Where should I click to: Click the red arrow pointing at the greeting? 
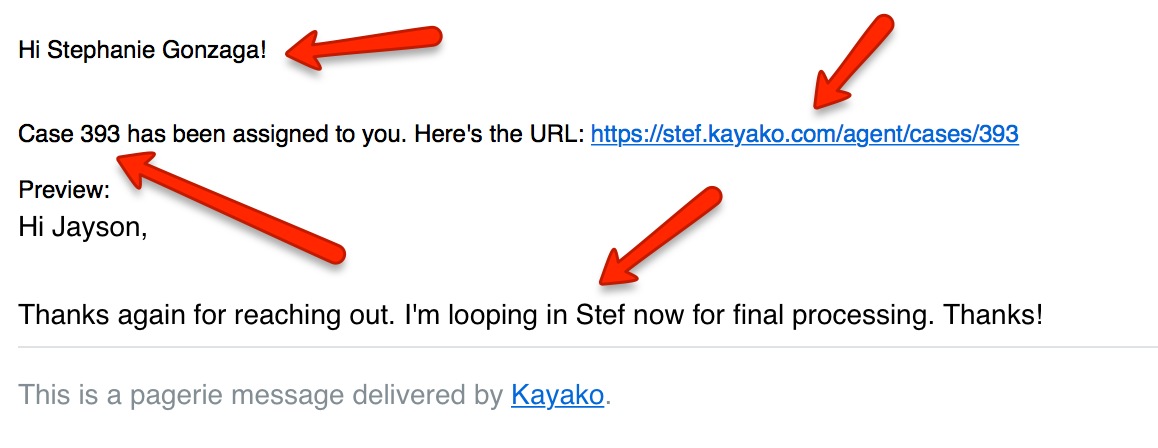coord(363,48)
